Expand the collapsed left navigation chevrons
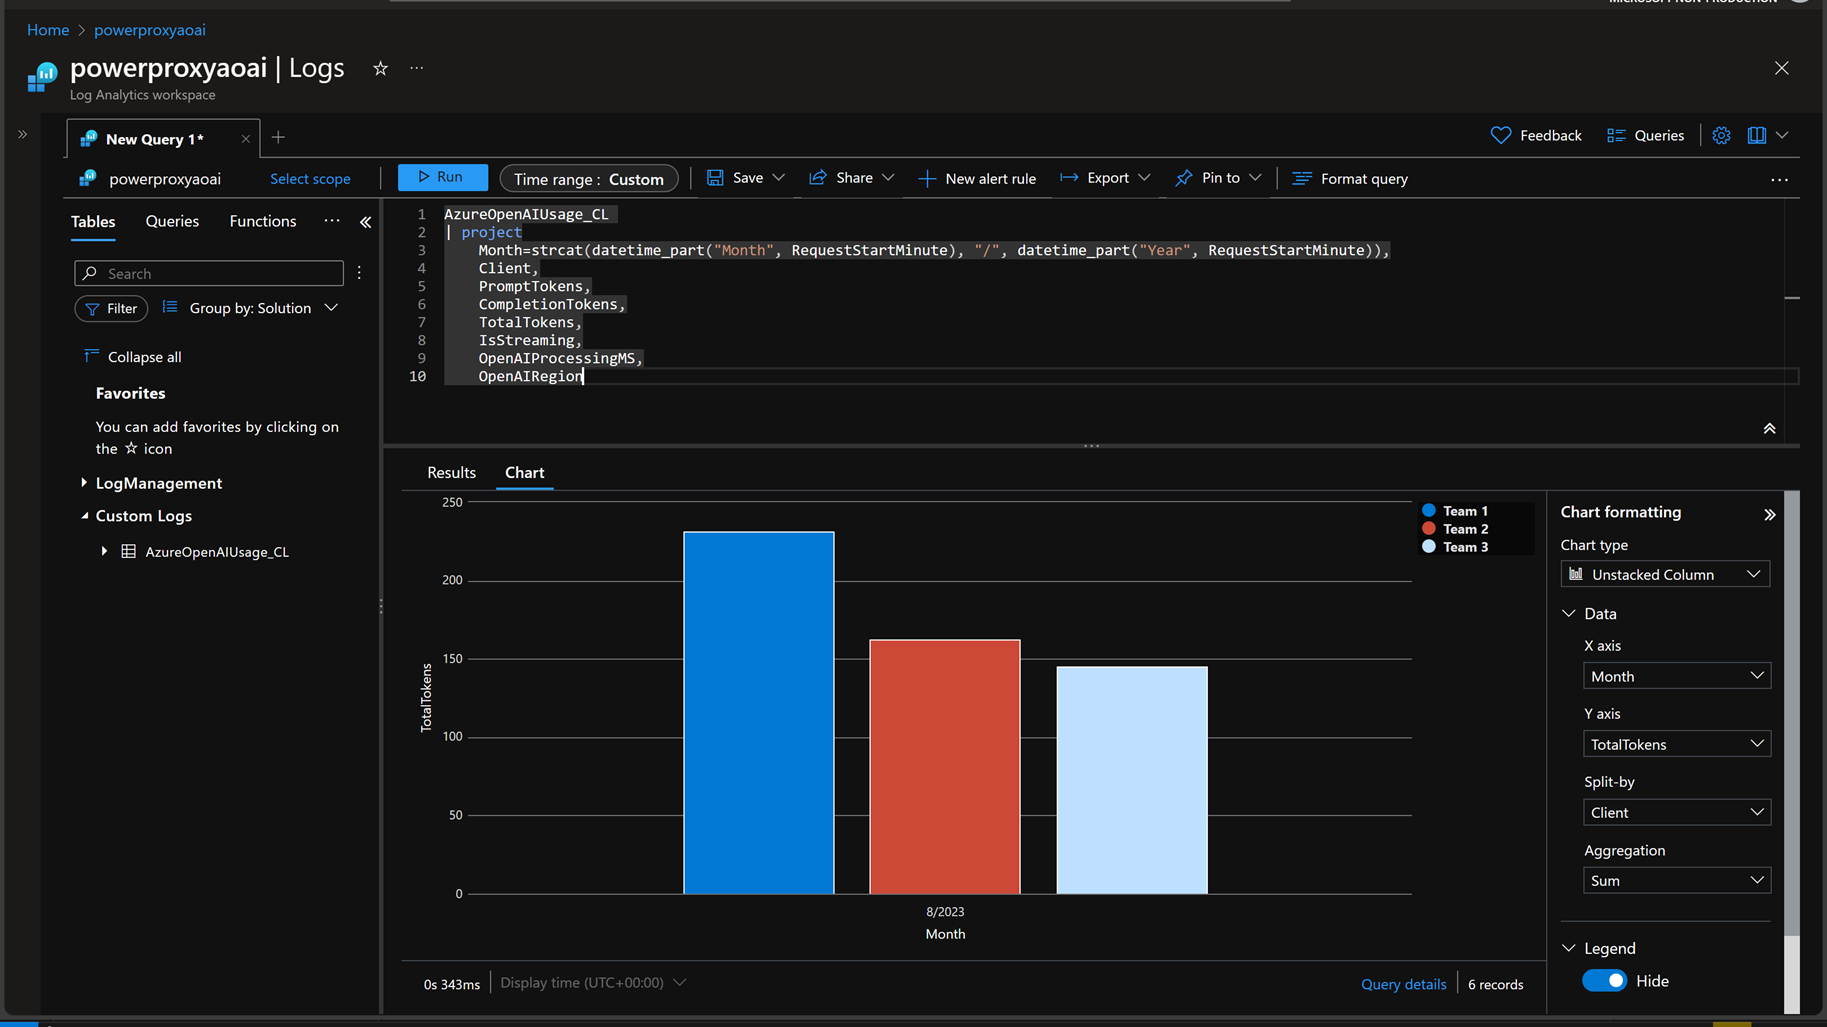 pos(22,134)
